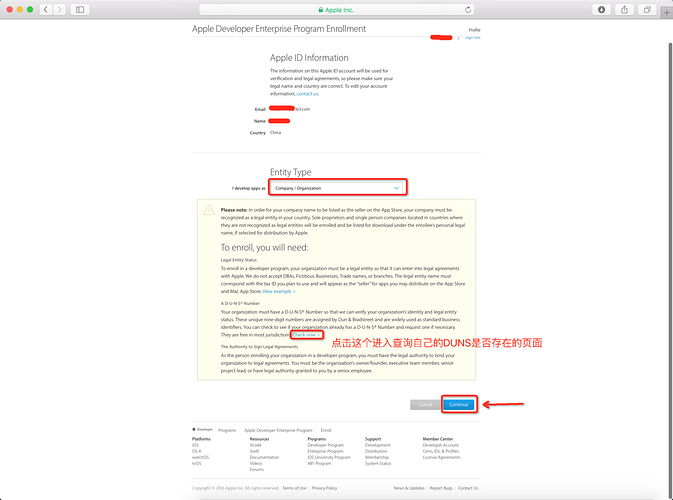Image resolution: width=673 pixels, height=500 pixels.
Task: Open tvOS footer link
Action: 197,463
